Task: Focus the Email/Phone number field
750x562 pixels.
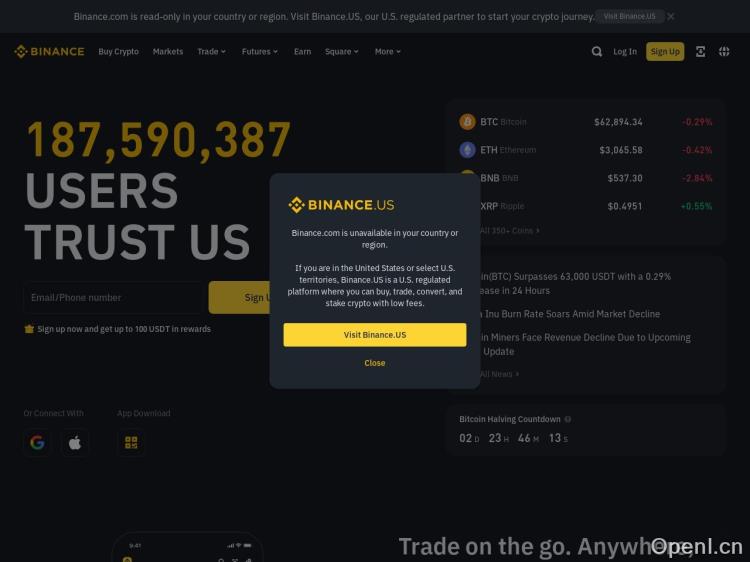Action: [x=113, y=298]
